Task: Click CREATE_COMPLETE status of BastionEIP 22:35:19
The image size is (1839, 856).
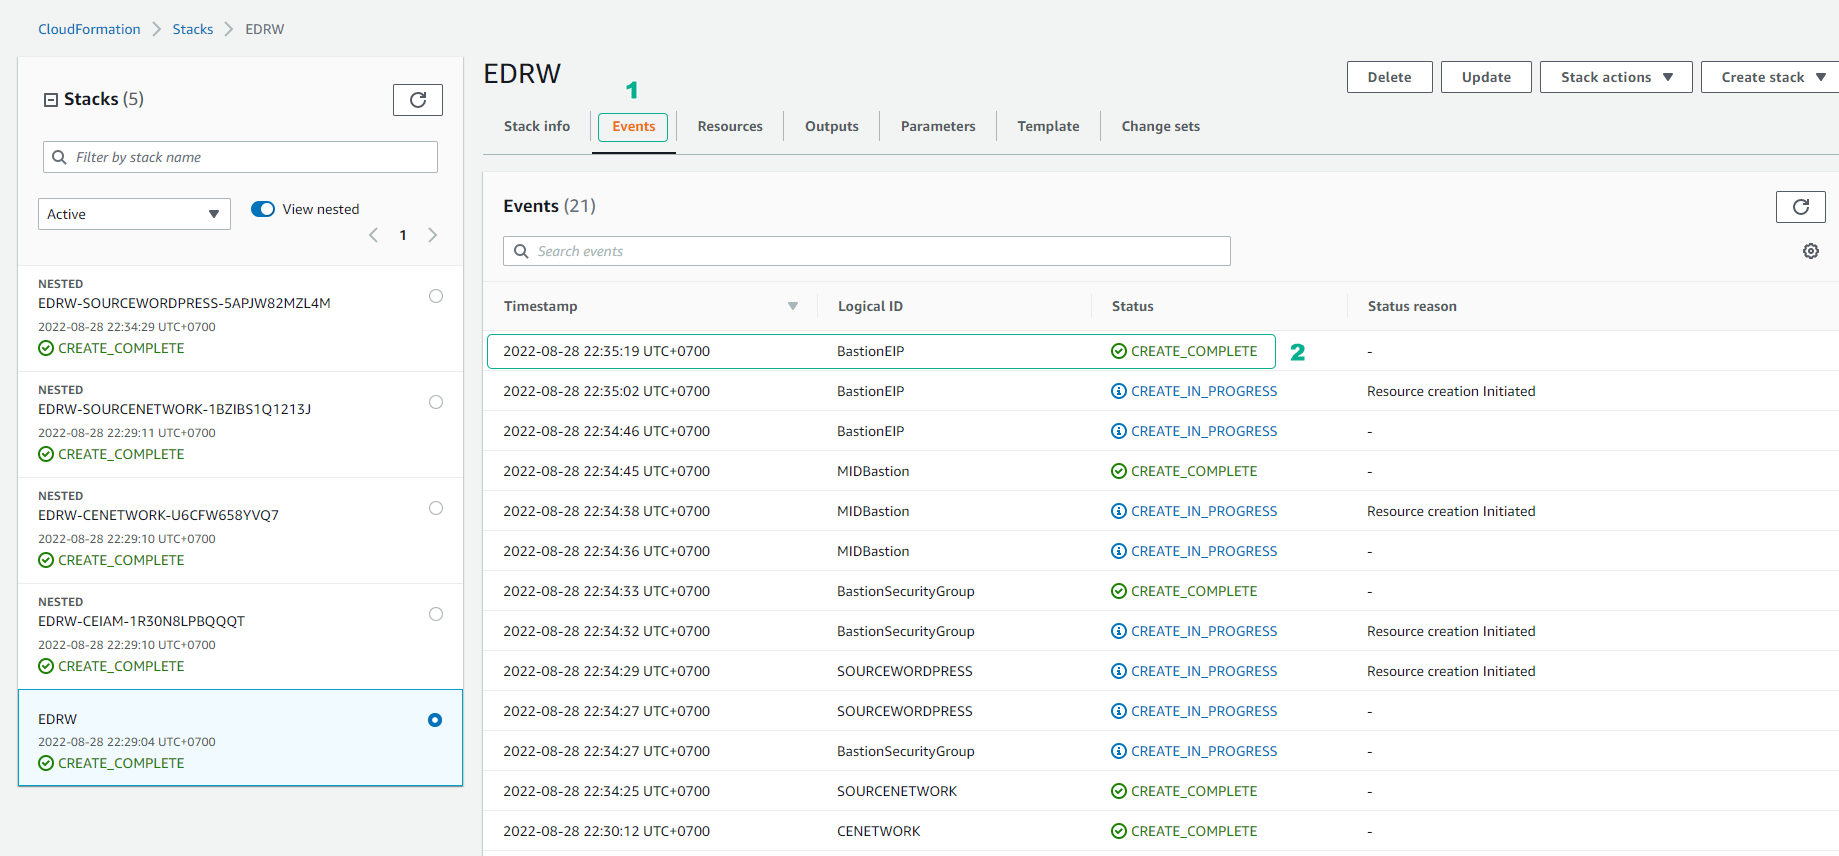Action: coord(1184,351)
